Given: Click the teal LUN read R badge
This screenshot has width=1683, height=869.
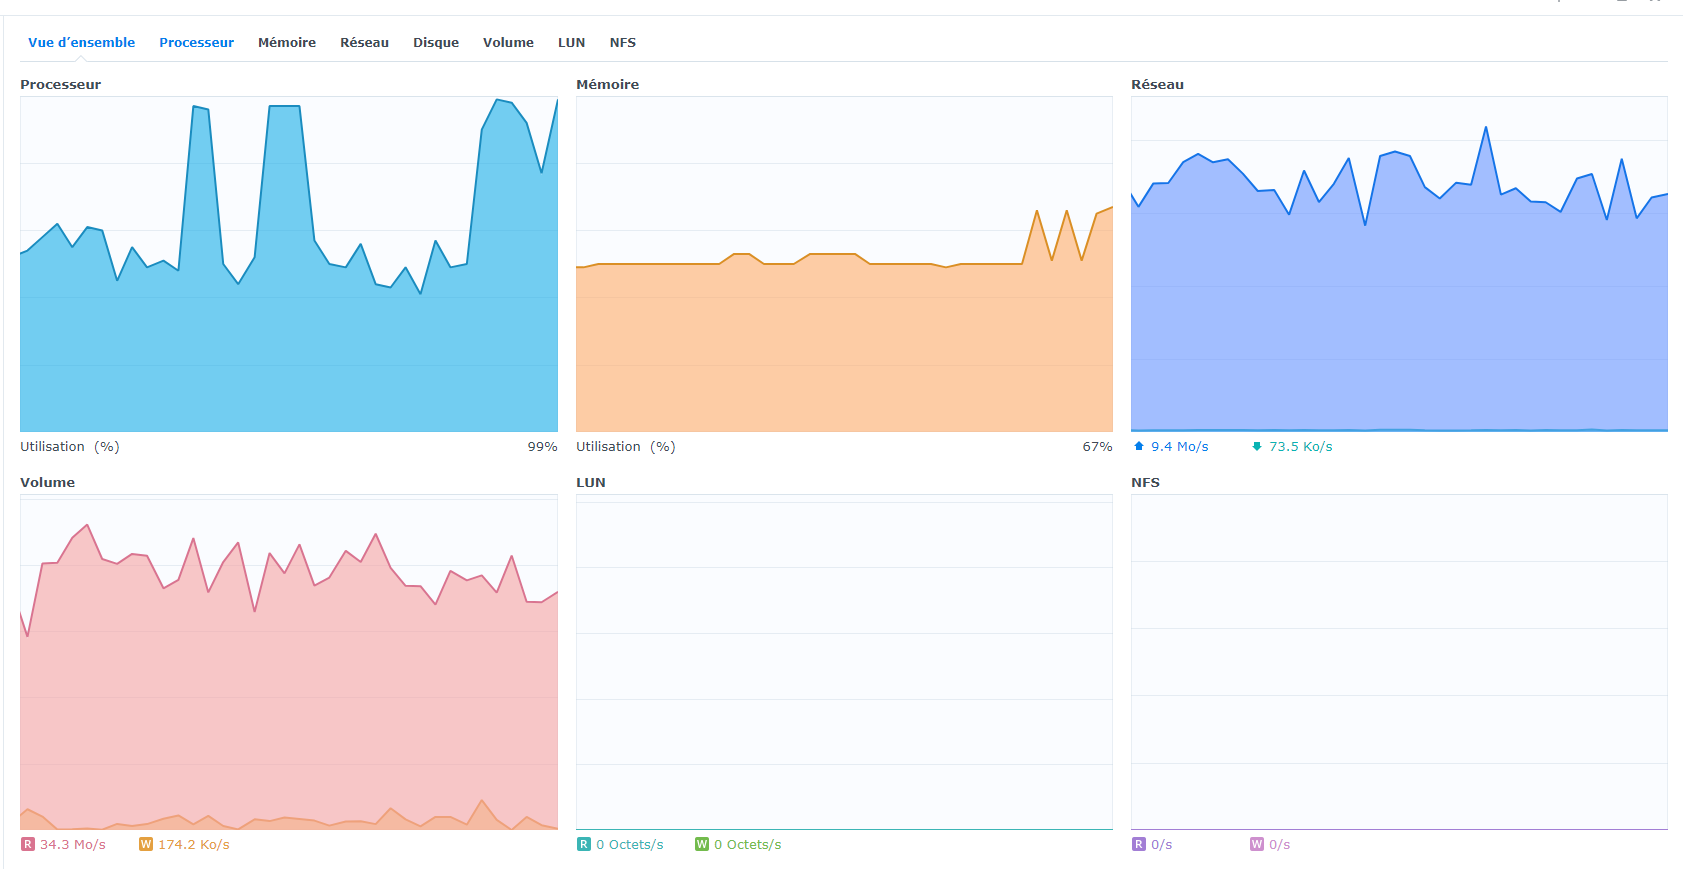Looking at the screenshot, I should (584, 845).
